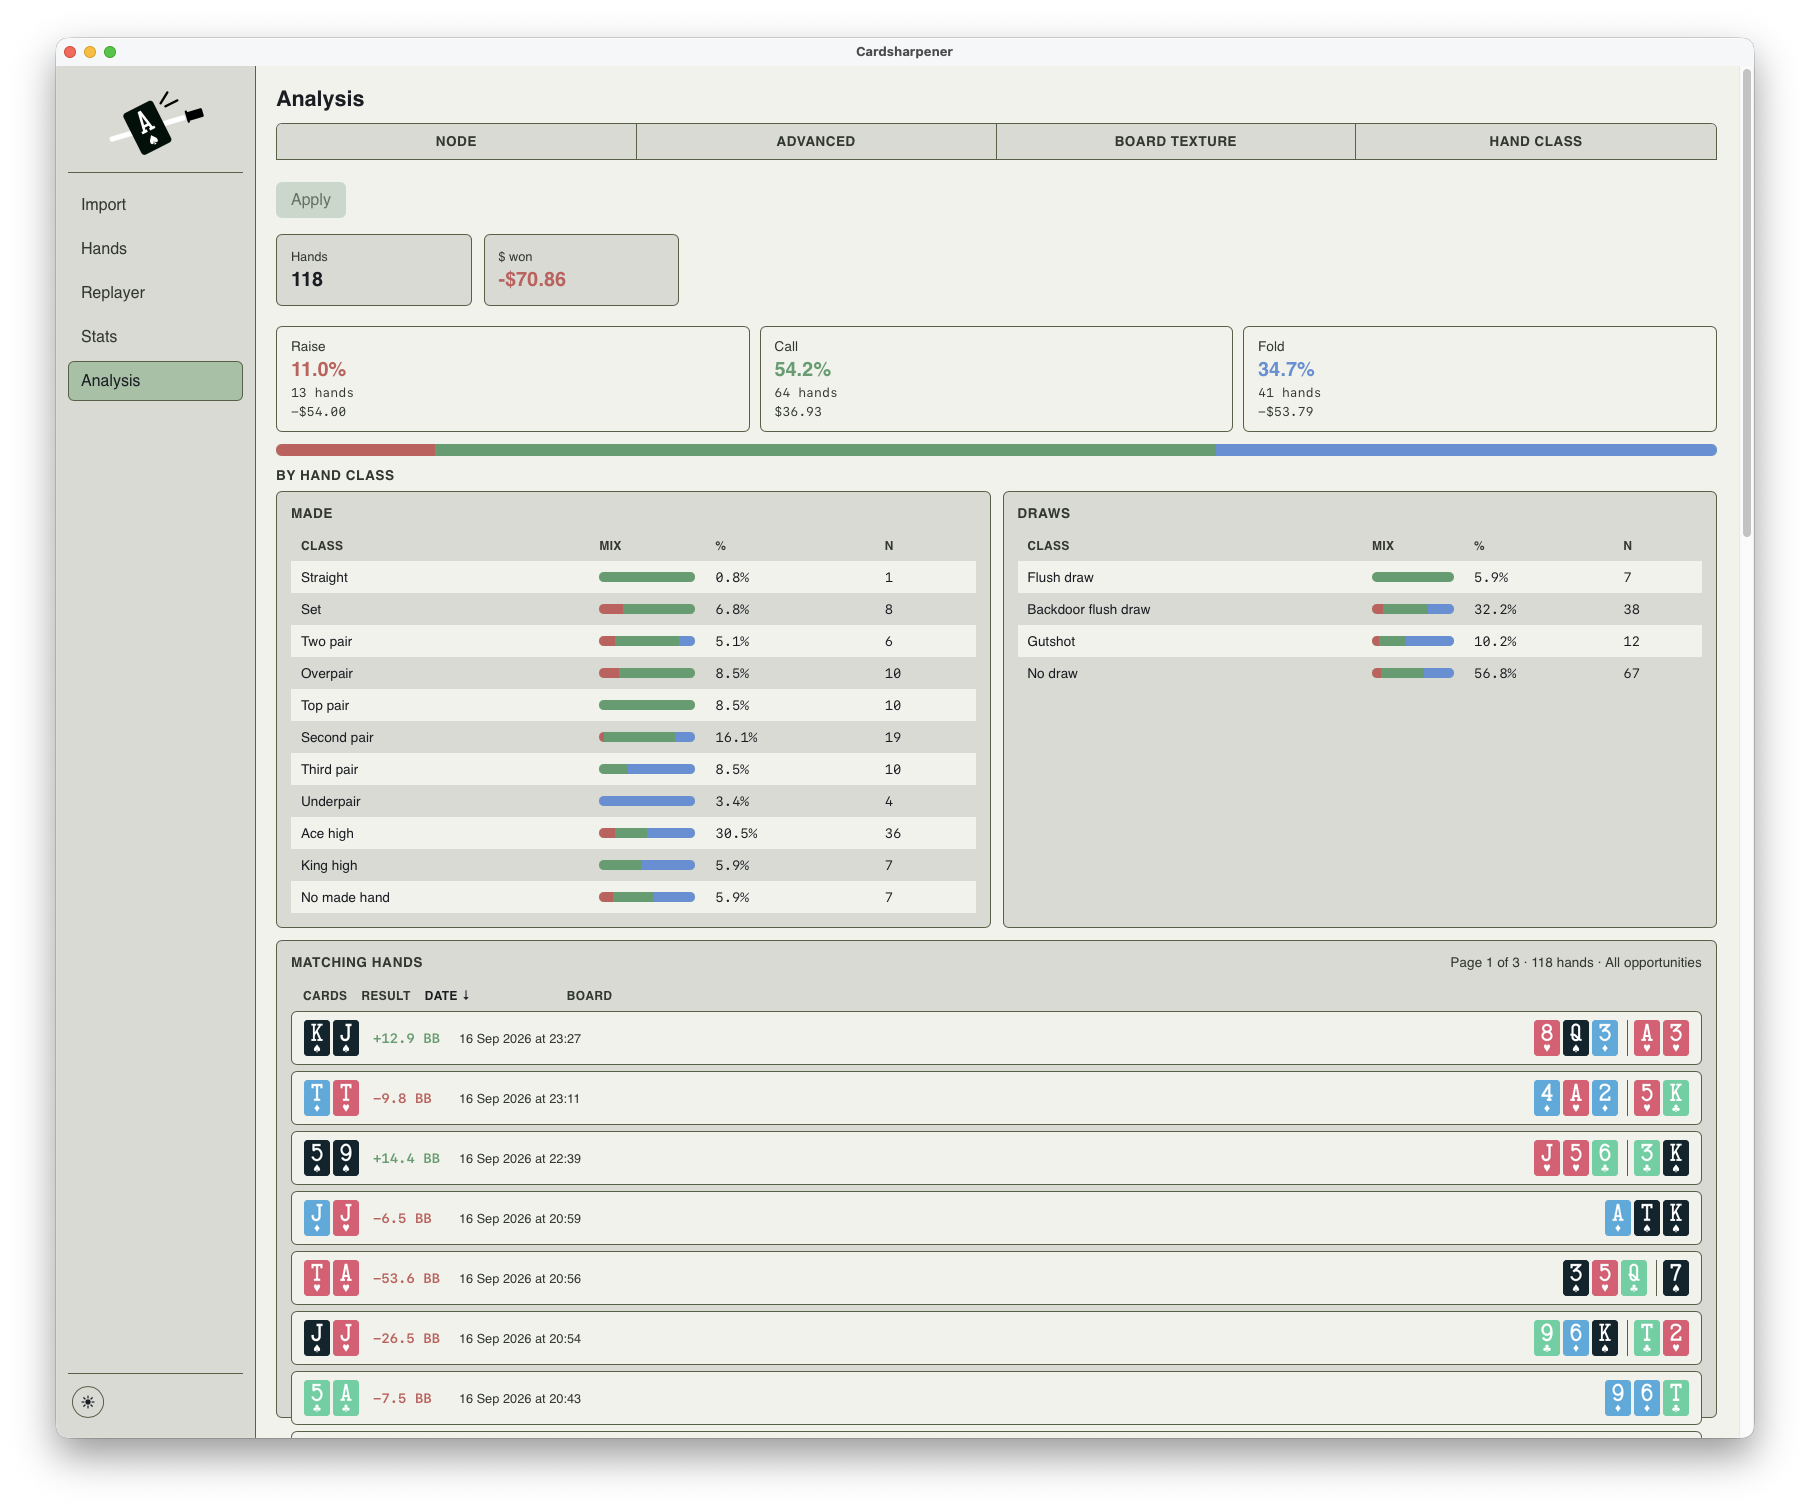Switch to the NODE tab
The height and width of the screenshot is (1512, 1810).
pyautogui.click(x=456, y=142)
